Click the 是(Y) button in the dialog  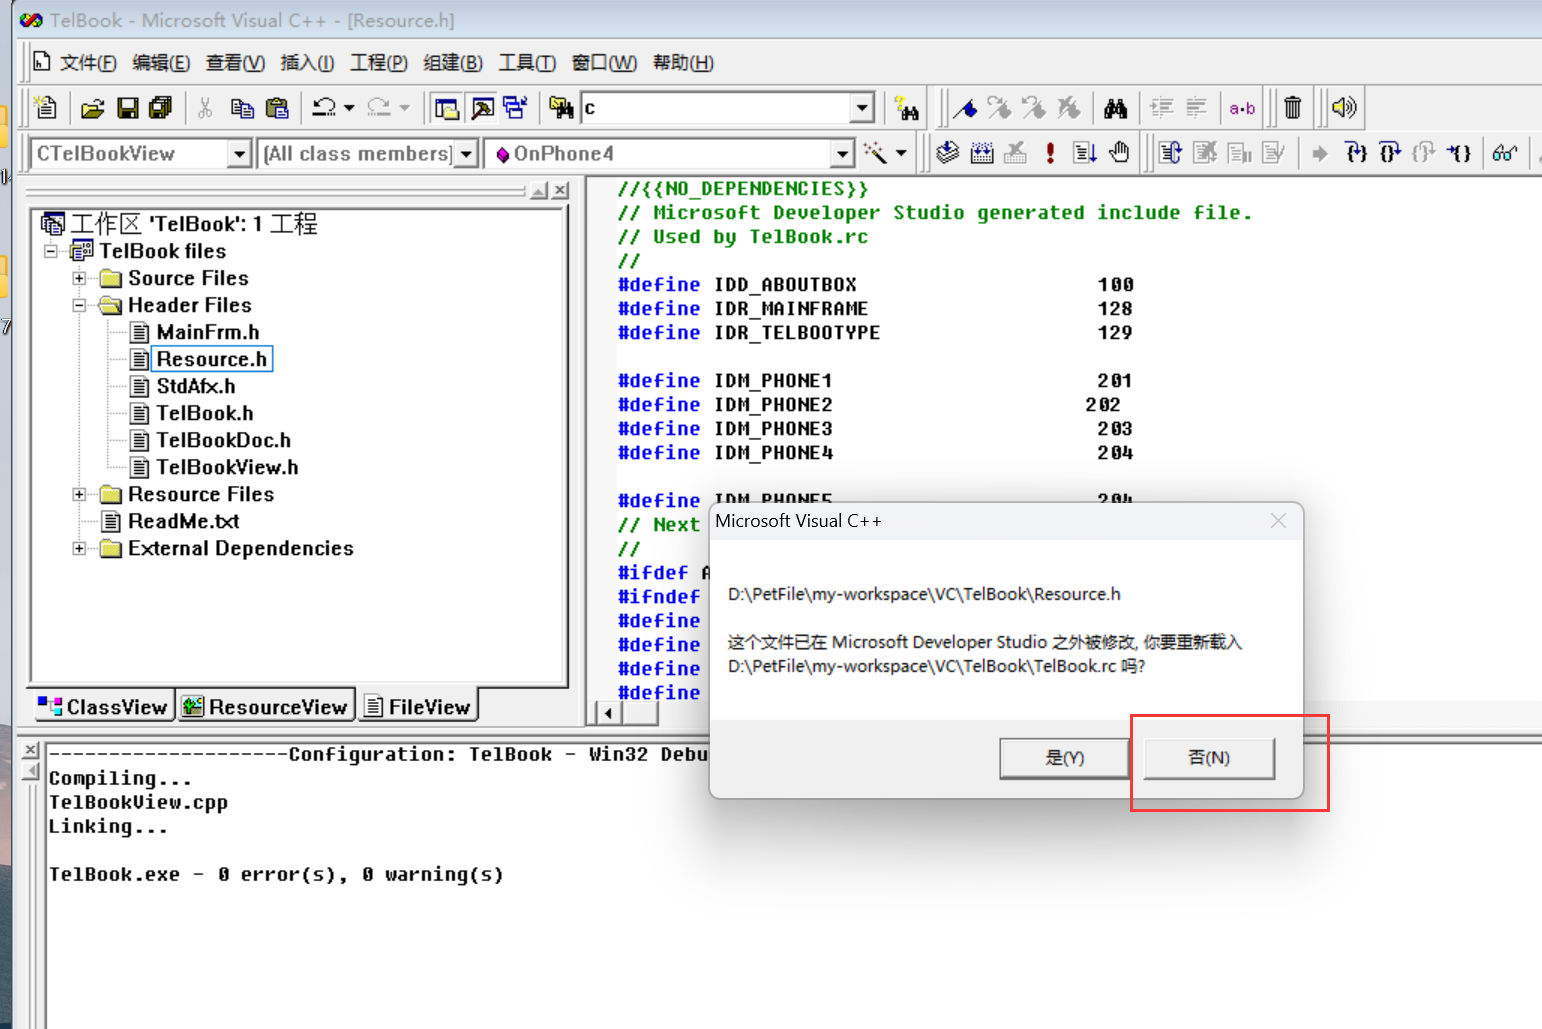click(x=1065, y=758)
